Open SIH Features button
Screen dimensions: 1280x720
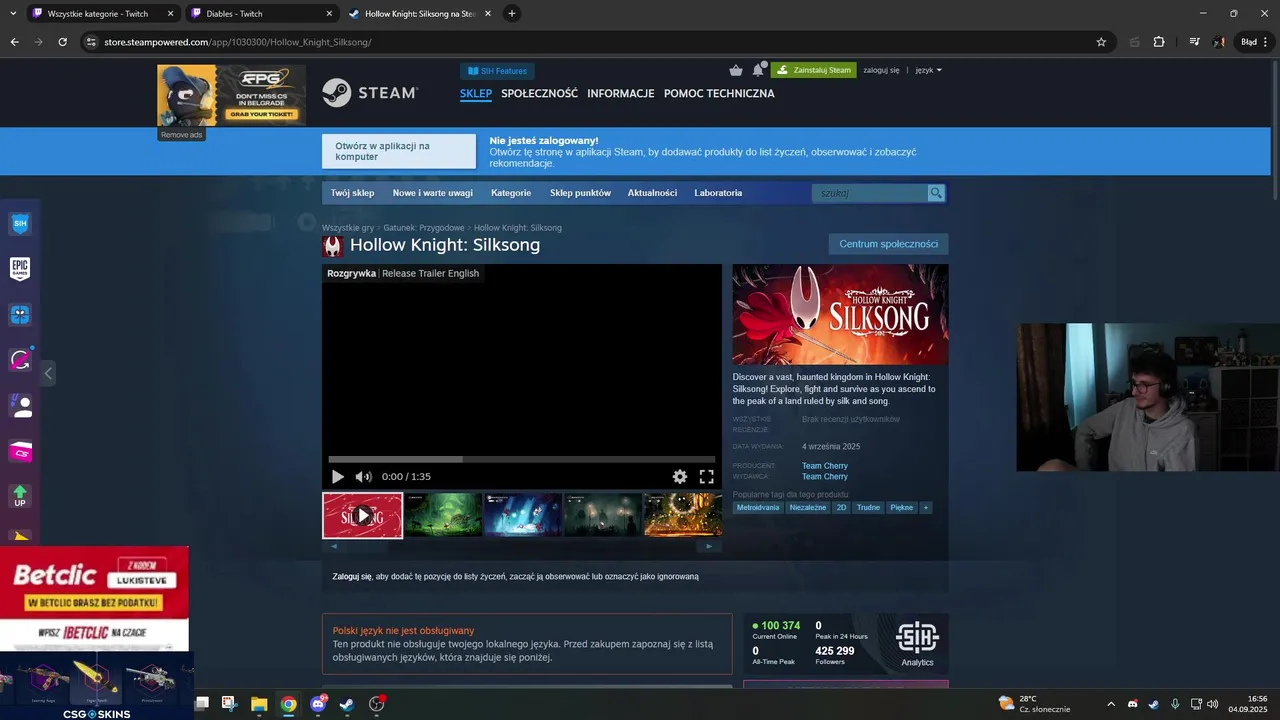pyautogui.click(x=497, y=71)
